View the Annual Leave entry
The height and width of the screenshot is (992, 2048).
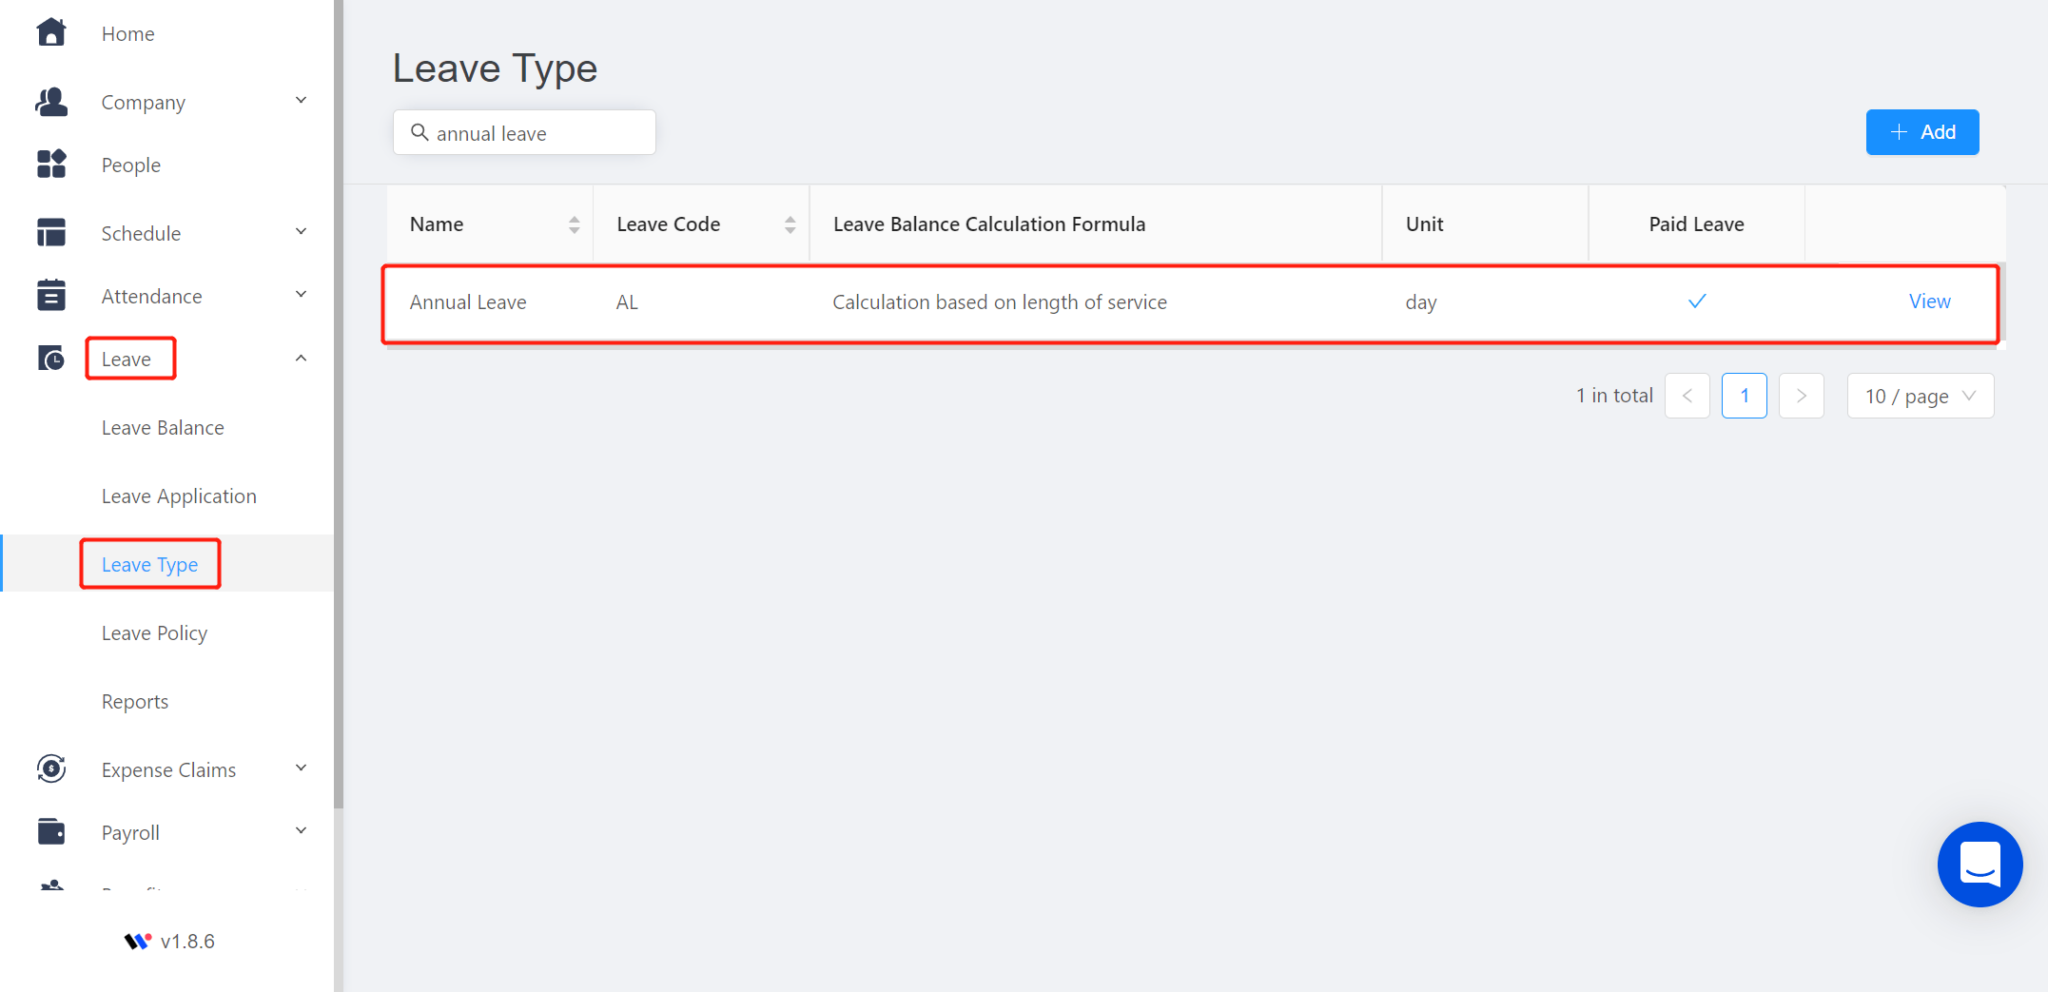click(x=1928, y=302)
